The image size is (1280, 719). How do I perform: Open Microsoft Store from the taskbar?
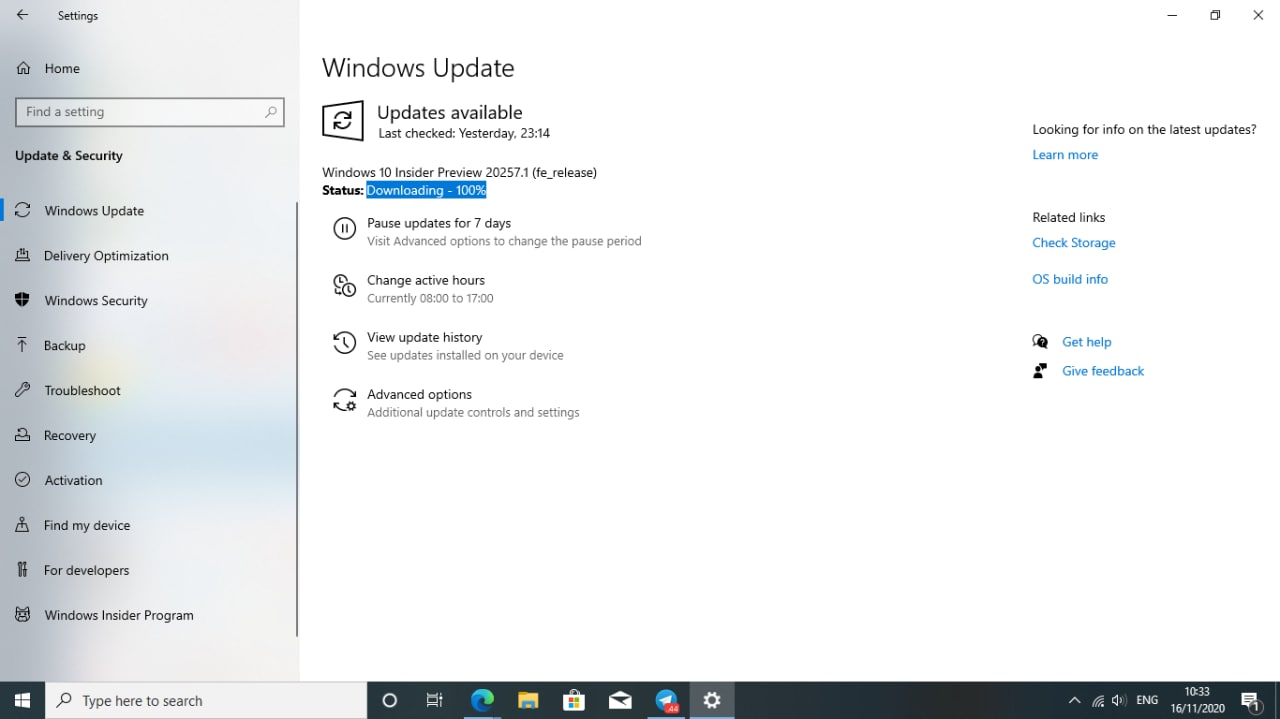(574, 700)
